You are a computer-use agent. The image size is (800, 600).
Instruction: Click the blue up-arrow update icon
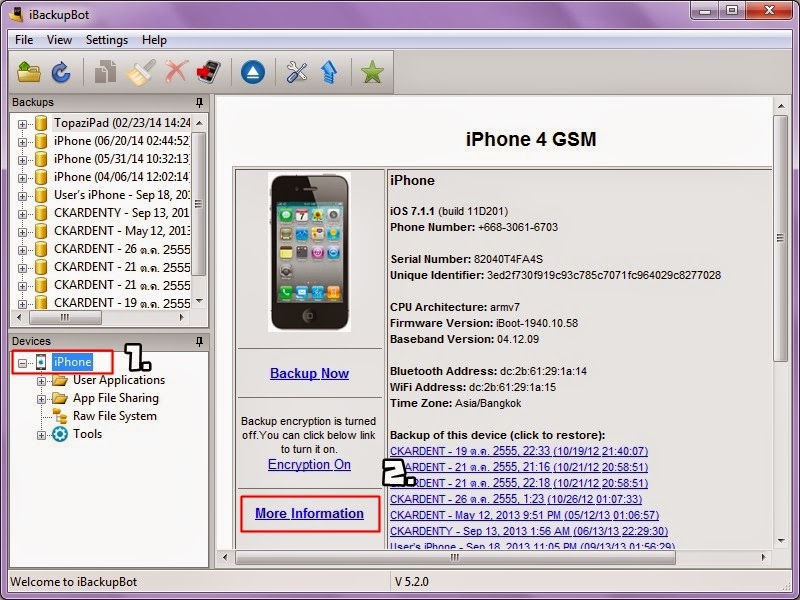click(329, 72)
